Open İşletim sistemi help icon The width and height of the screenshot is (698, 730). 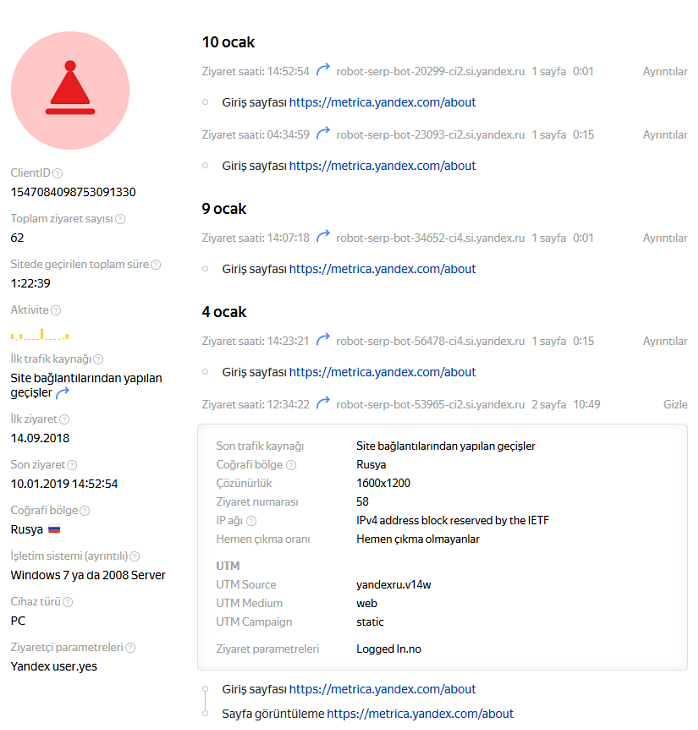tap(135, 556)
